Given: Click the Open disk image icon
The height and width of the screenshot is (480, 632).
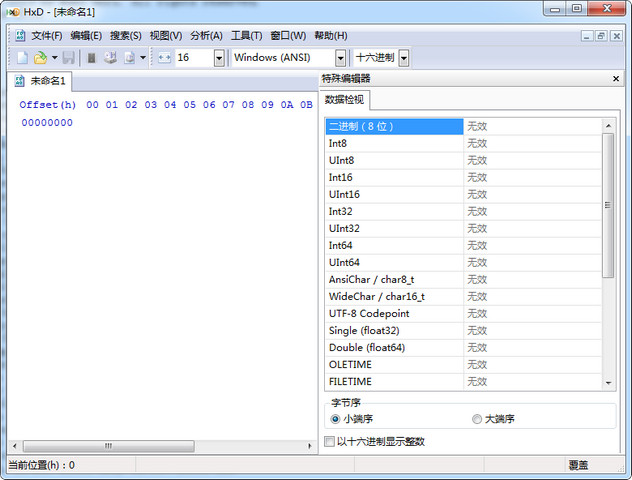Looking at the screenshot, I should [129, 58].
